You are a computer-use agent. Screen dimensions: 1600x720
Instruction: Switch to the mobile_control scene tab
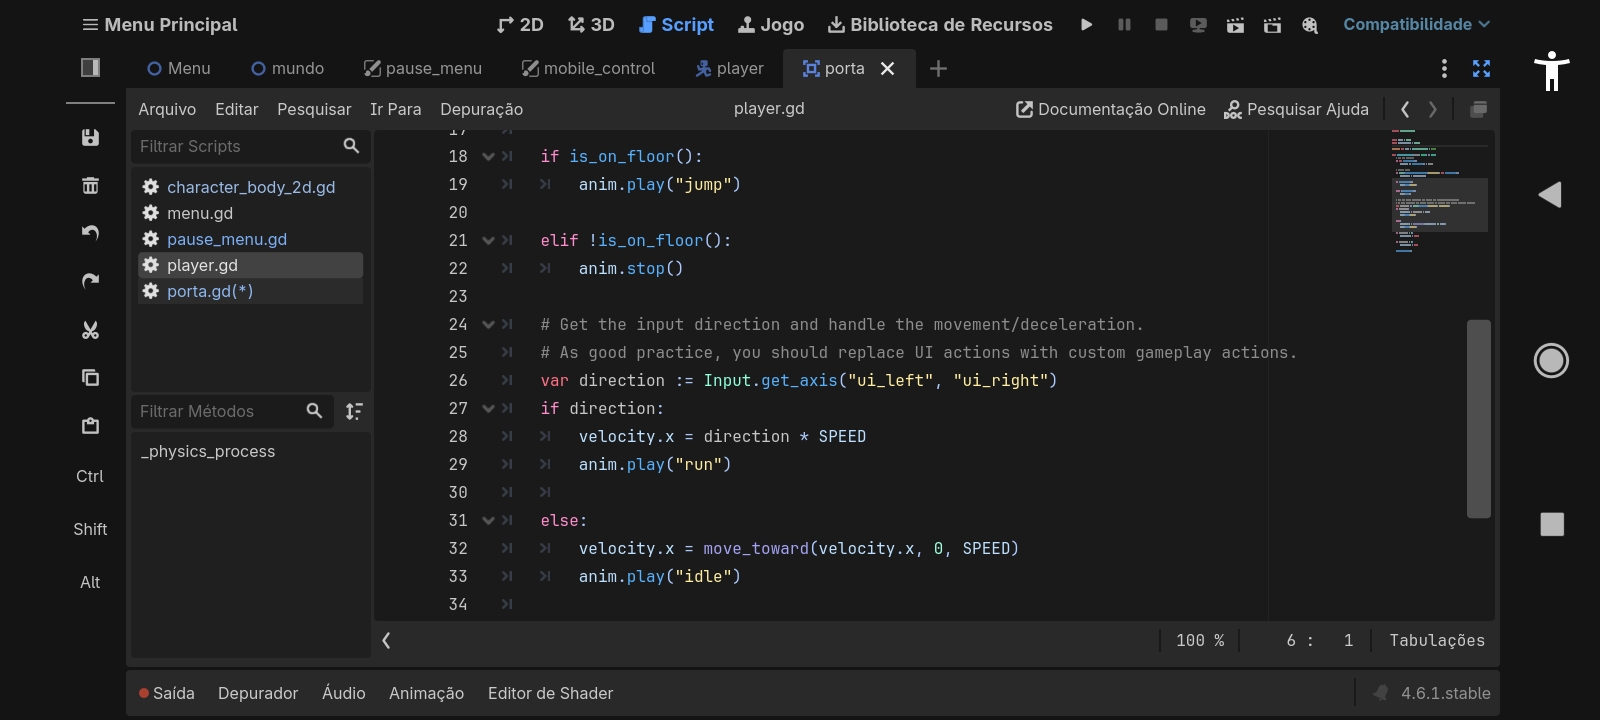[588, 68]
